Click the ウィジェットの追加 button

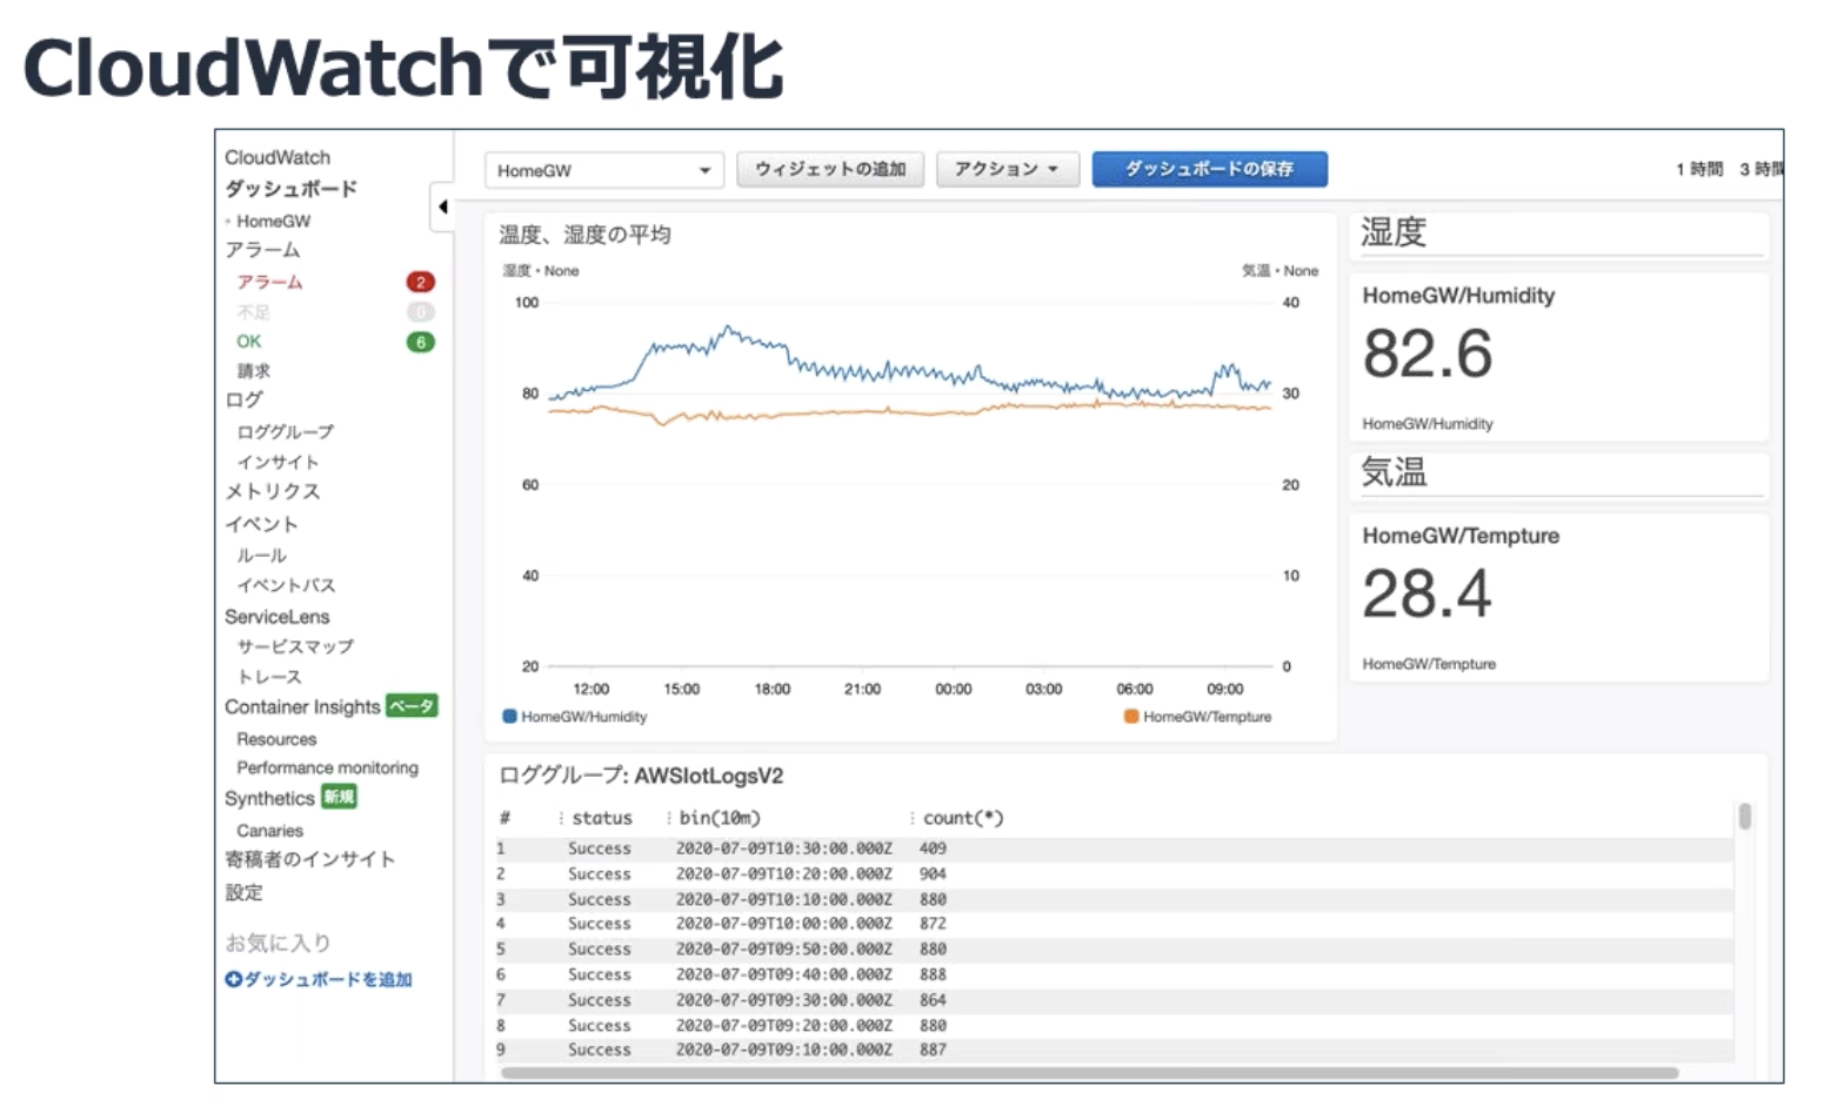(x=830, y=169)
